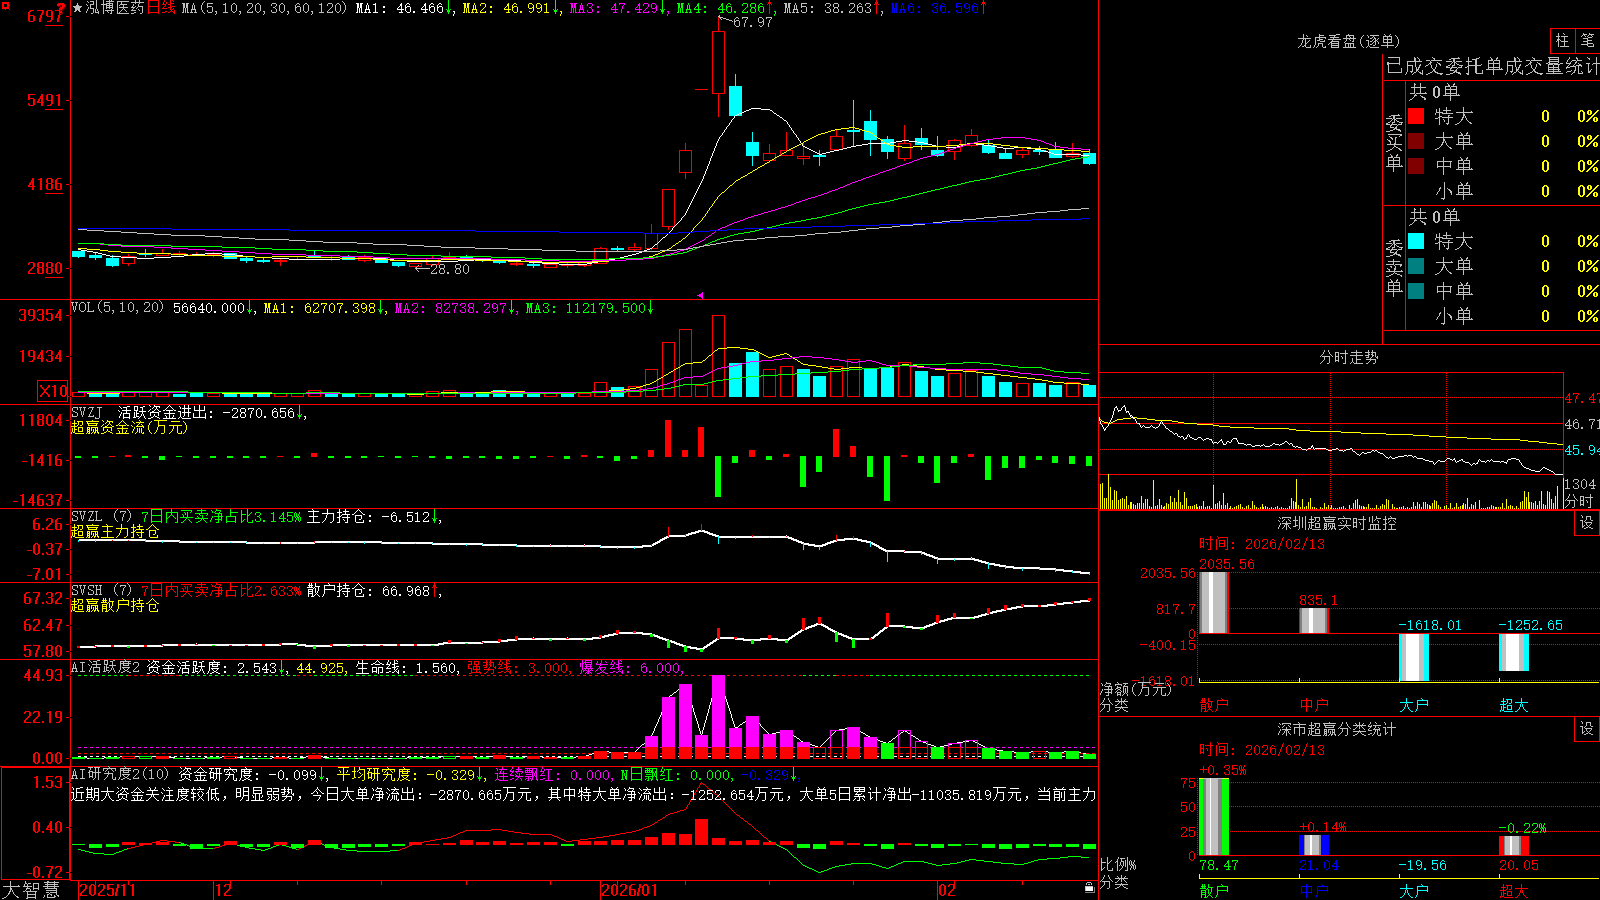Click the 大智慧 logo at bottom-left
Viewport: 1600px width, 900px height.
31,890
